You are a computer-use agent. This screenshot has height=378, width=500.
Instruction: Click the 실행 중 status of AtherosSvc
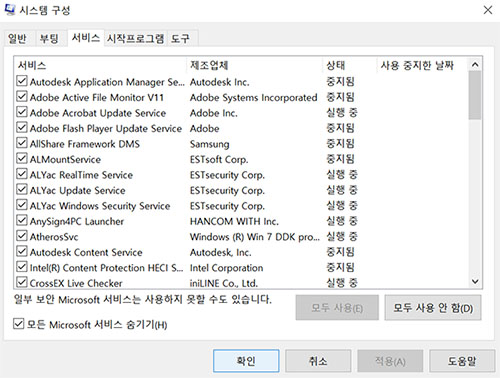(x=342, y=236)
